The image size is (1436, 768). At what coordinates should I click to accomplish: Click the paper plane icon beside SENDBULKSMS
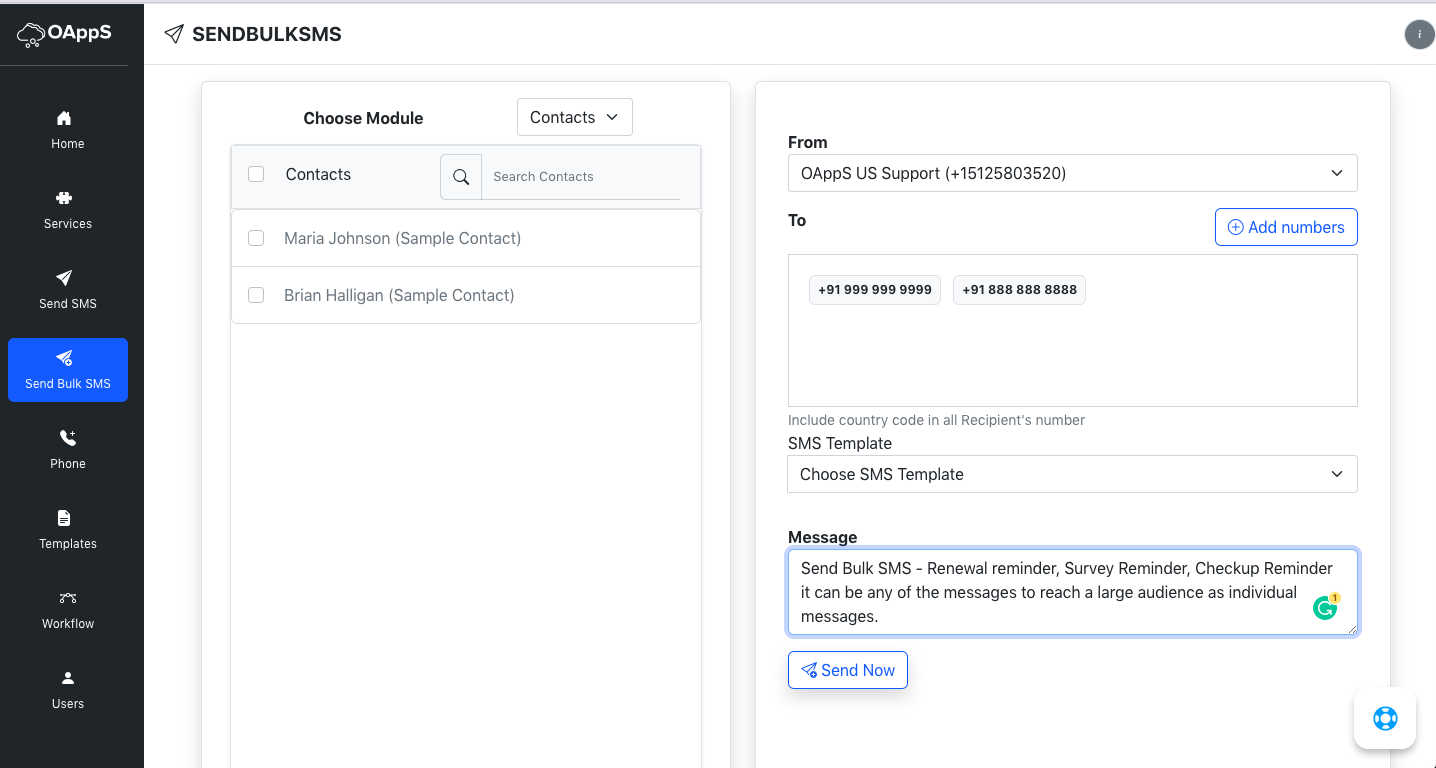pos(174,34)
